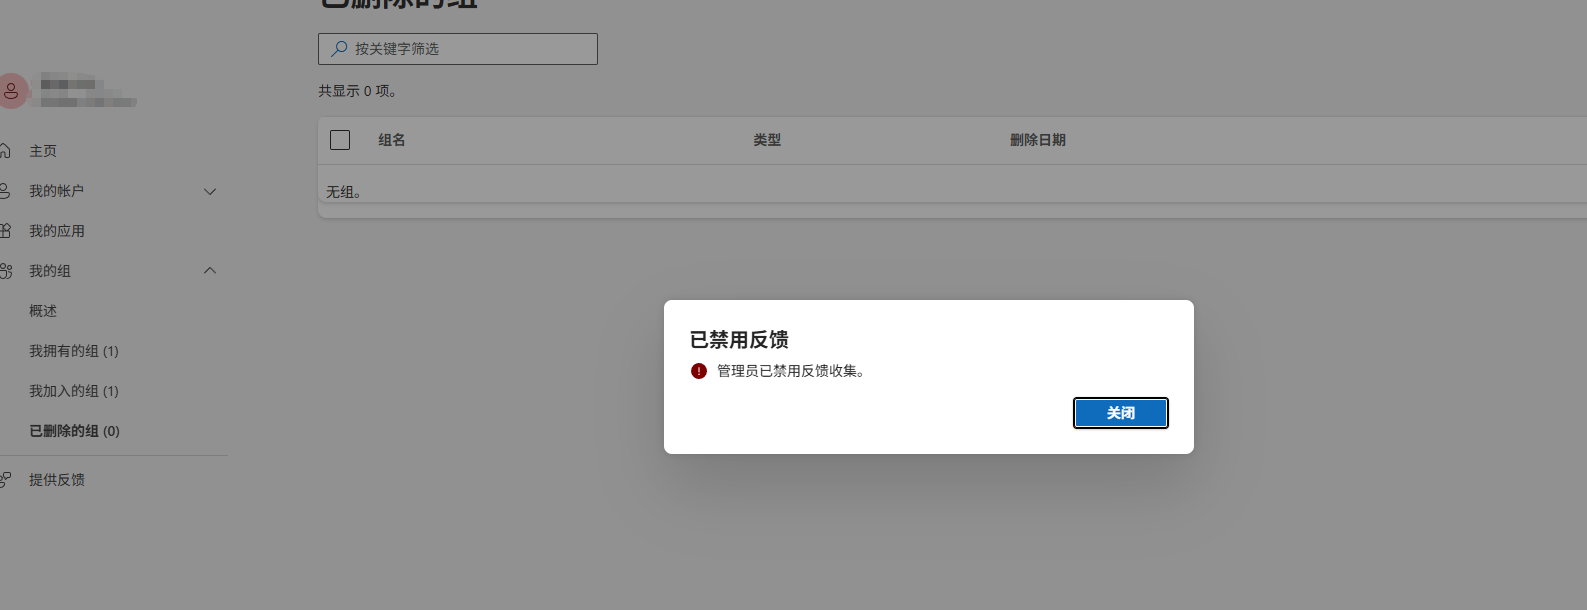Open the user profile avatar
1587x610 pixels.
[x=12, y=91]
